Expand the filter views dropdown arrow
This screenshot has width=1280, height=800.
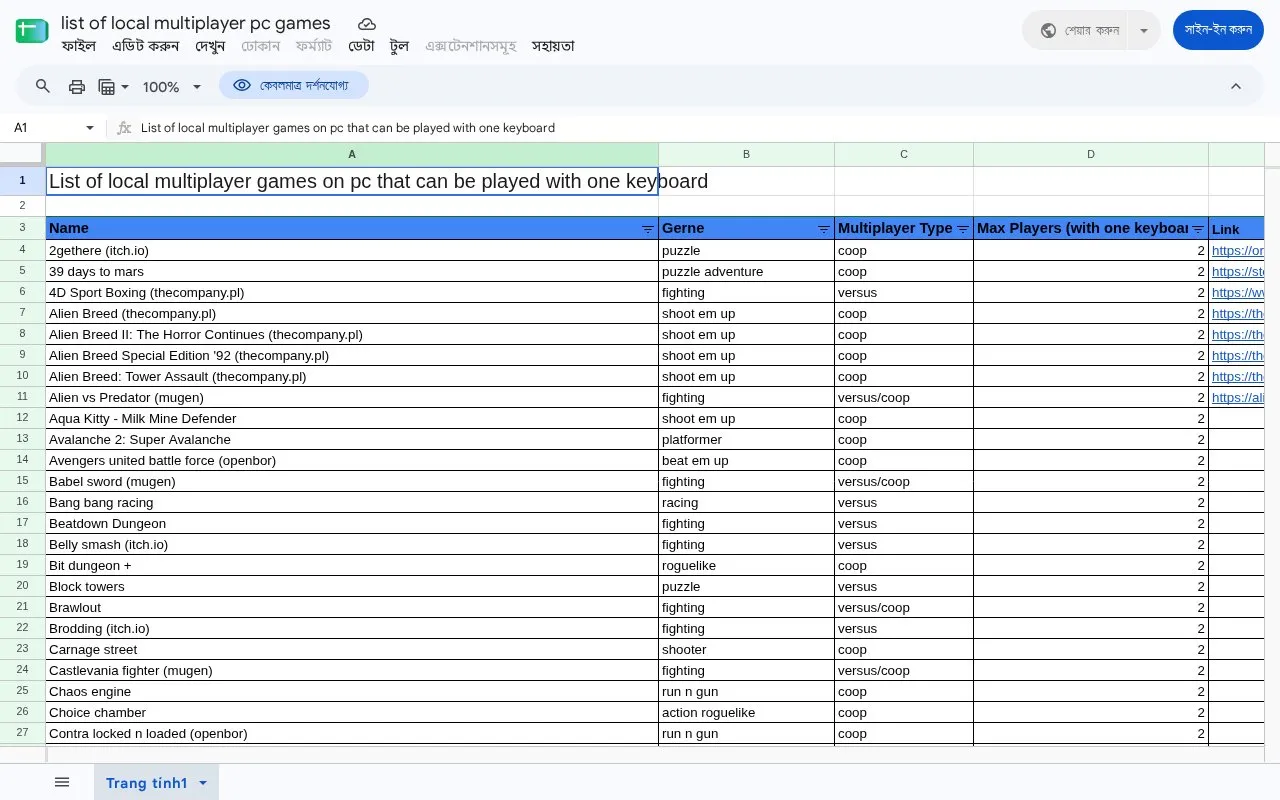[125, 87]
